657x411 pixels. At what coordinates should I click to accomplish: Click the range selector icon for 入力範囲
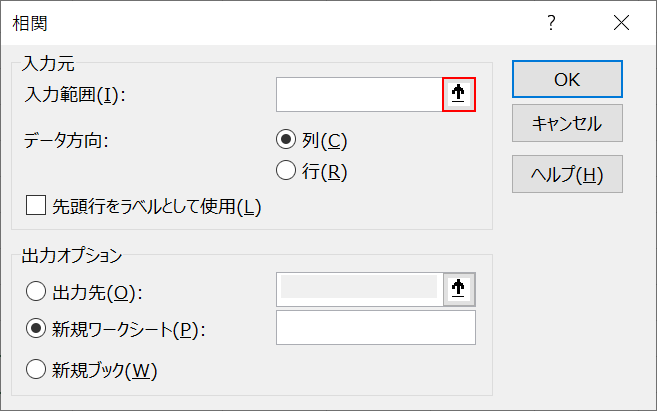pyautogui.click(x=458, y=95)
